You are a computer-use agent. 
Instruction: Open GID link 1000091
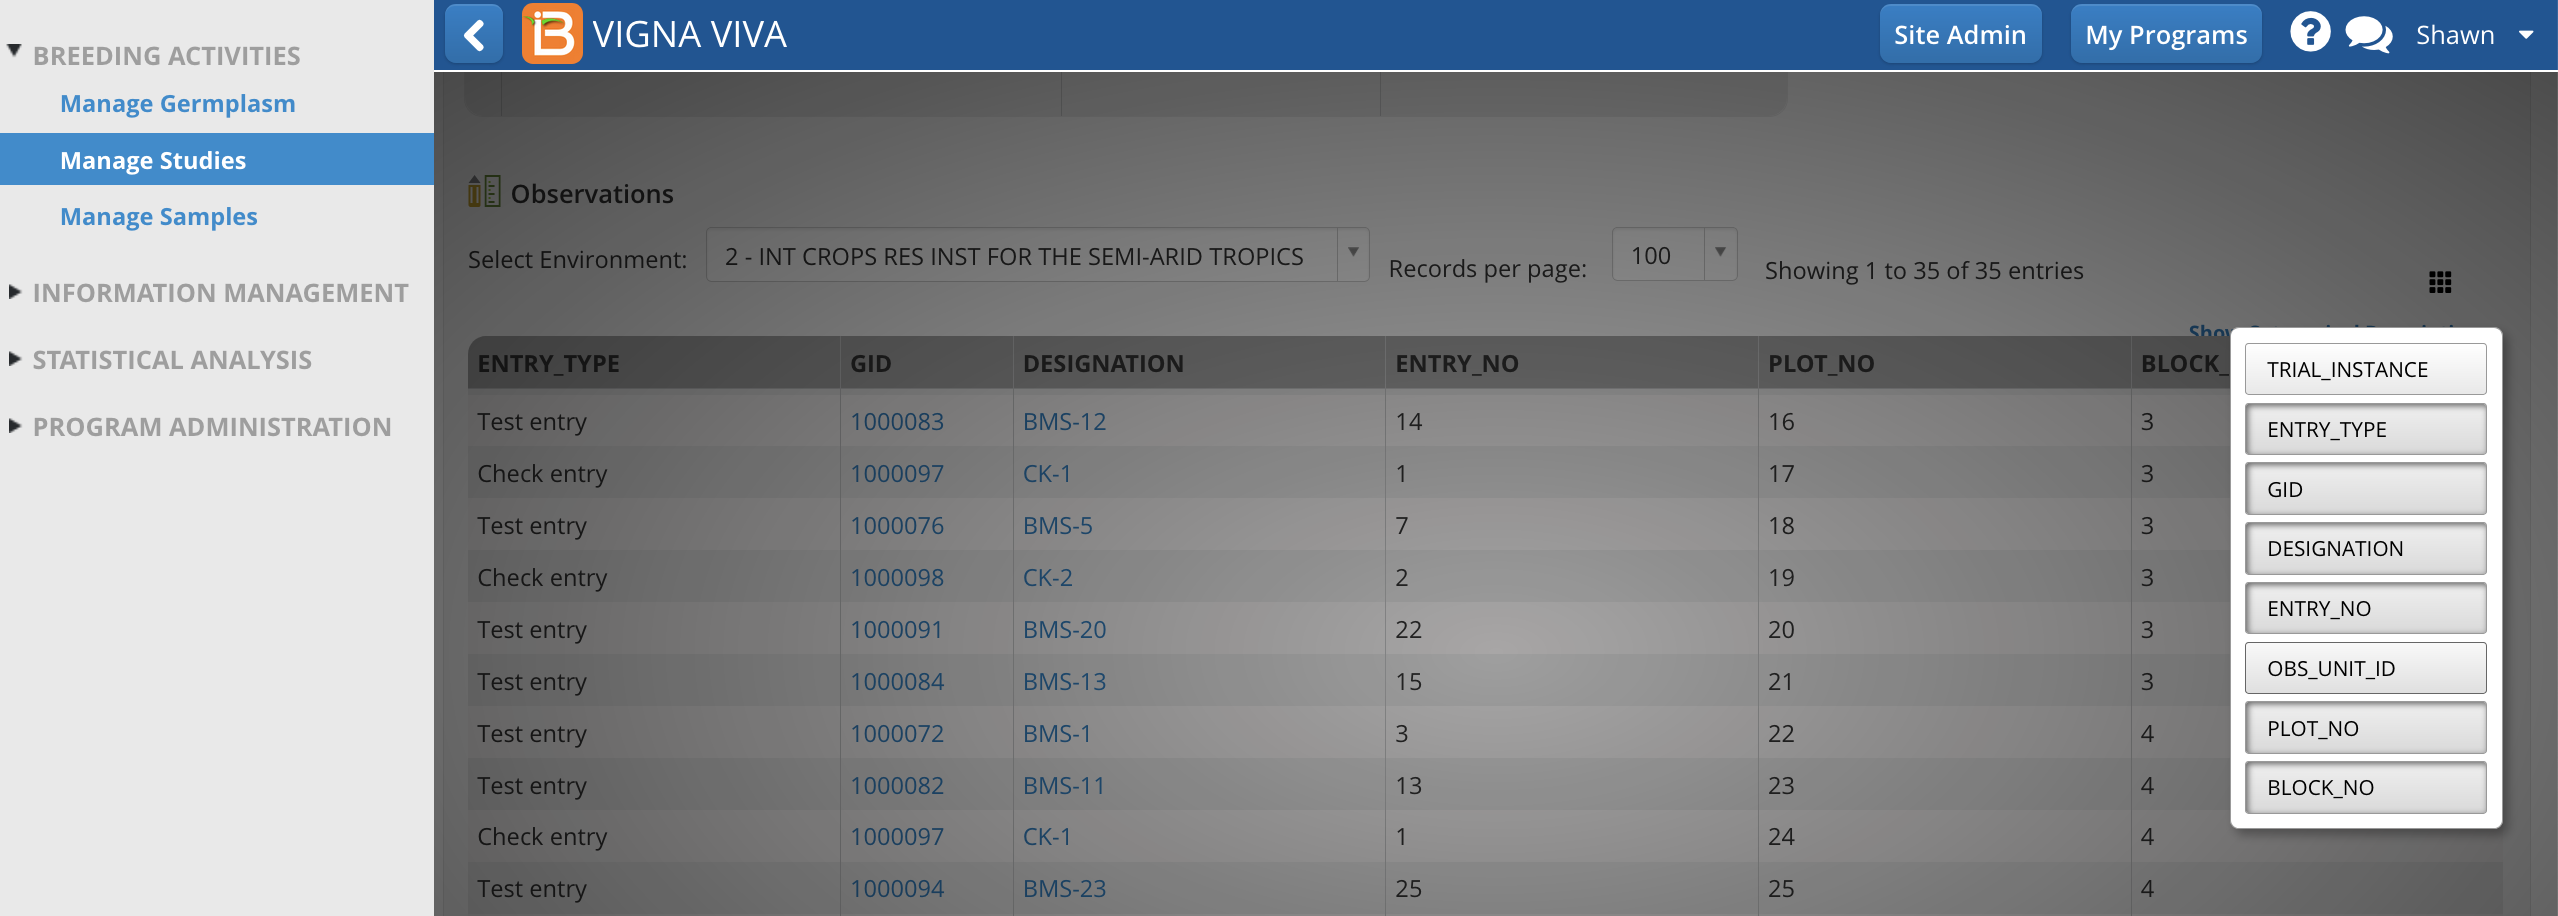pyautogui.click(x=897, y=629)
